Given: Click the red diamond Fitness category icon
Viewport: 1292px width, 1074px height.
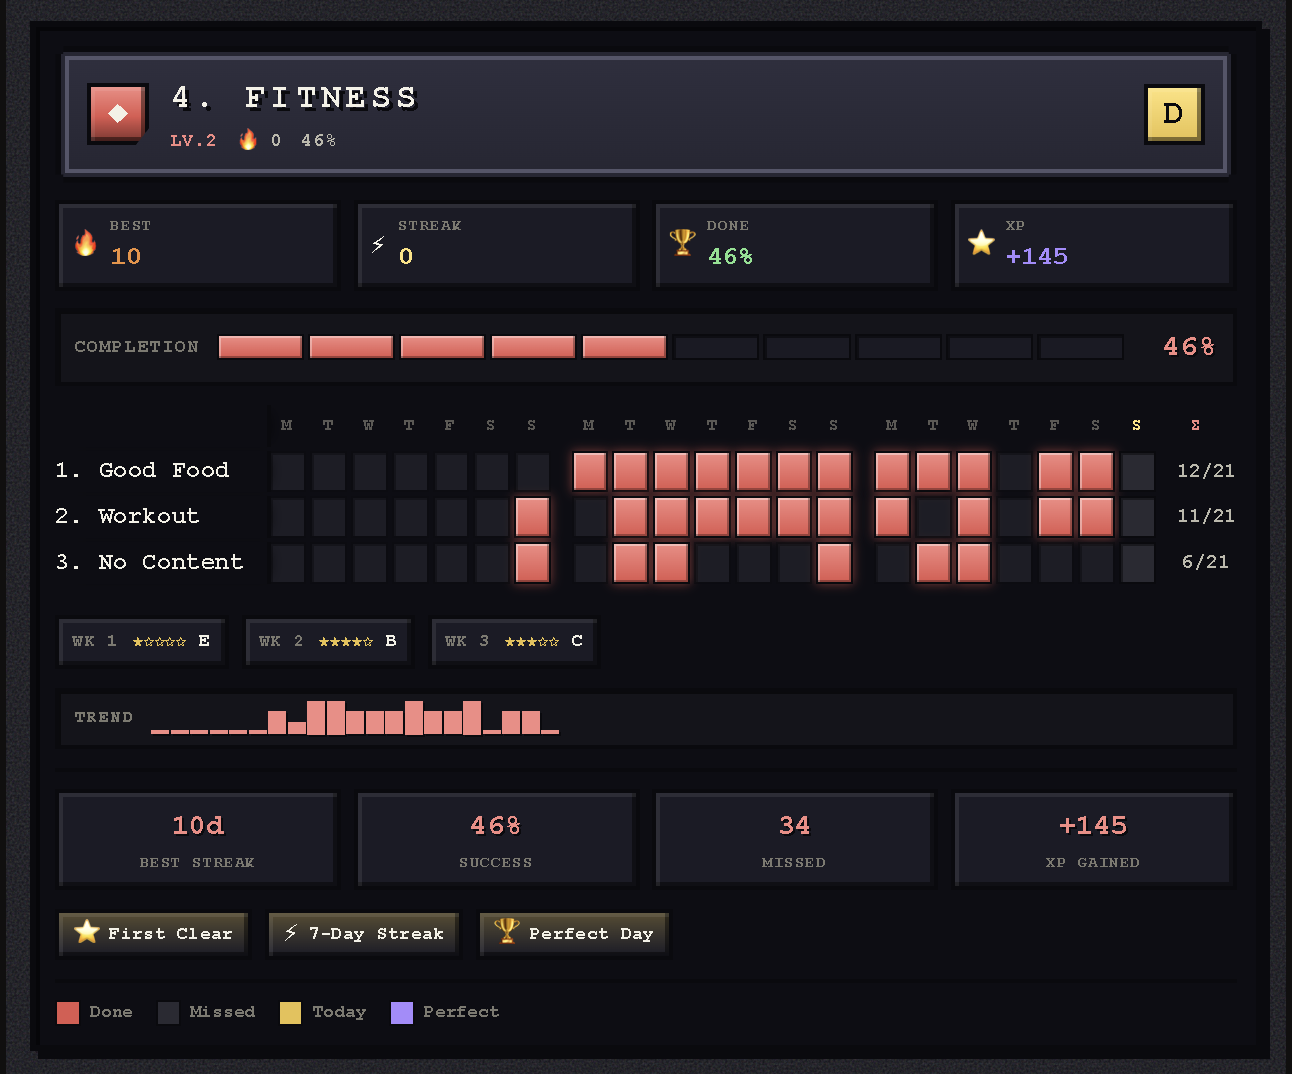Looking at the screenshot, I should coord(118,113).
